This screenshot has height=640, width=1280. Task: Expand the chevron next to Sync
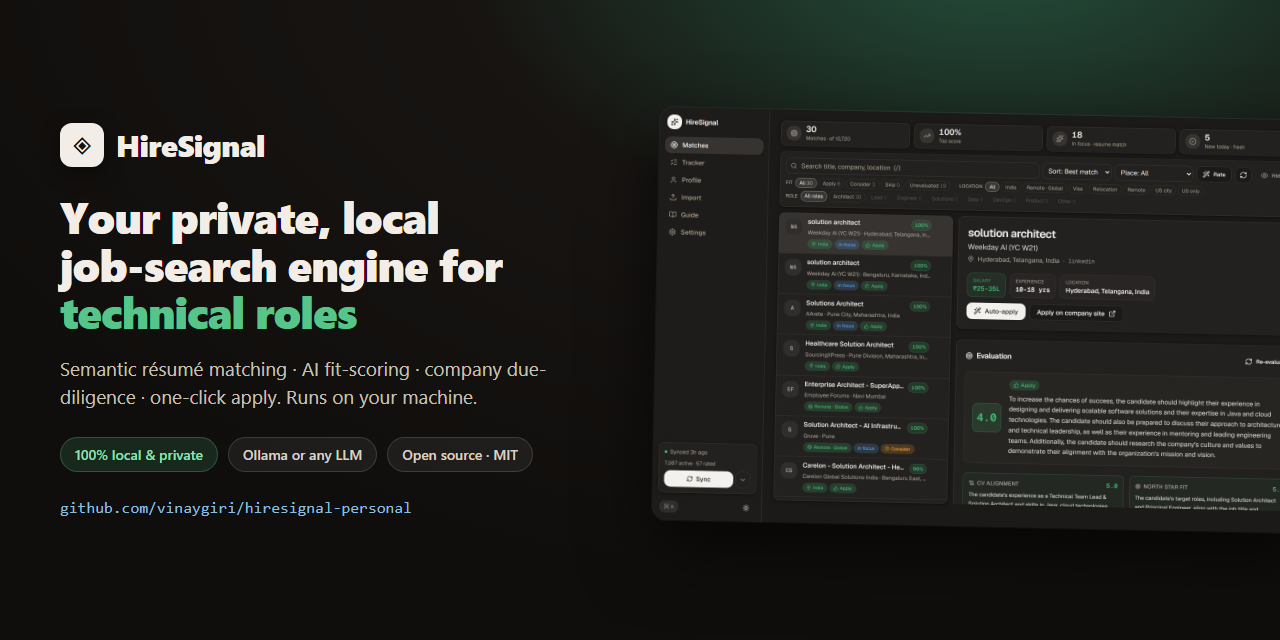[x=741, y=480]
